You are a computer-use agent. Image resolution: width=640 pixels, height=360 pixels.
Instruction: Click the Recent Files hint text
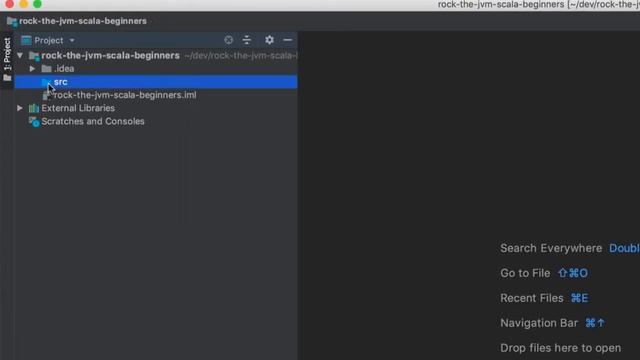(532, 298)
